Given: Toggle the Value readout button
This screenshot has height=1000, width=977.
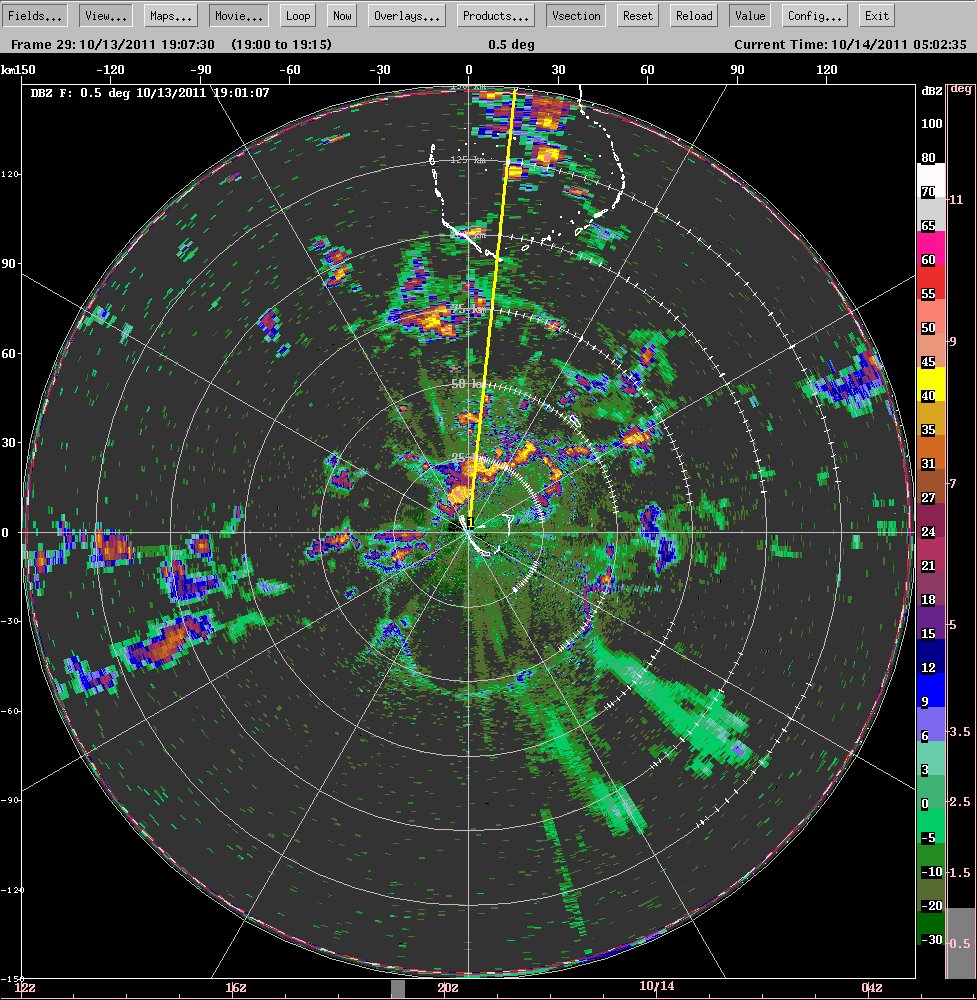Looking at the screenshot, I should click(x=750, y=16).
